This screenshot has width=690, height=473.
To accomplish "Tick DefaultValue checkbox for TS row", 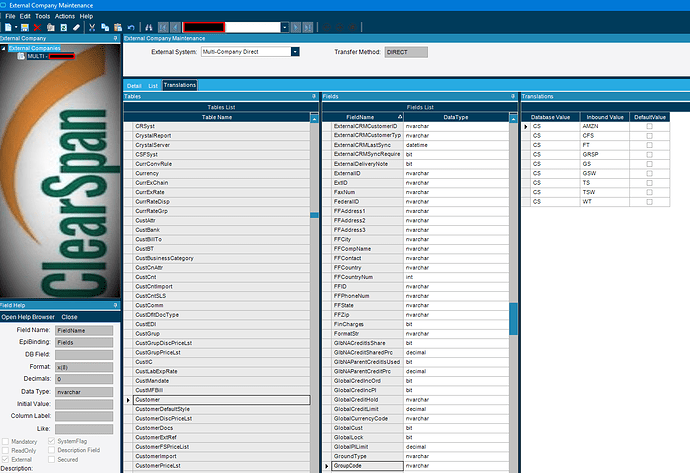I will pos(649,183).
